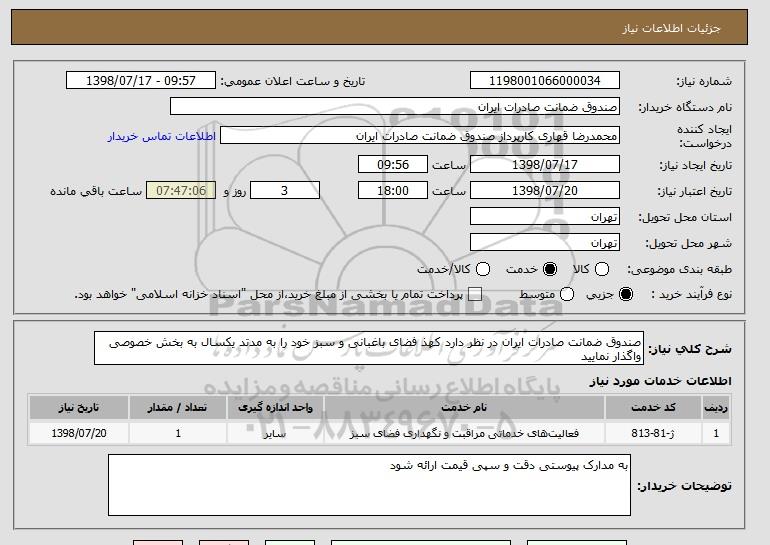The image size is (770, 545).
Task: Select the کالا/خدمت radio button
Action: coord(483,269)
